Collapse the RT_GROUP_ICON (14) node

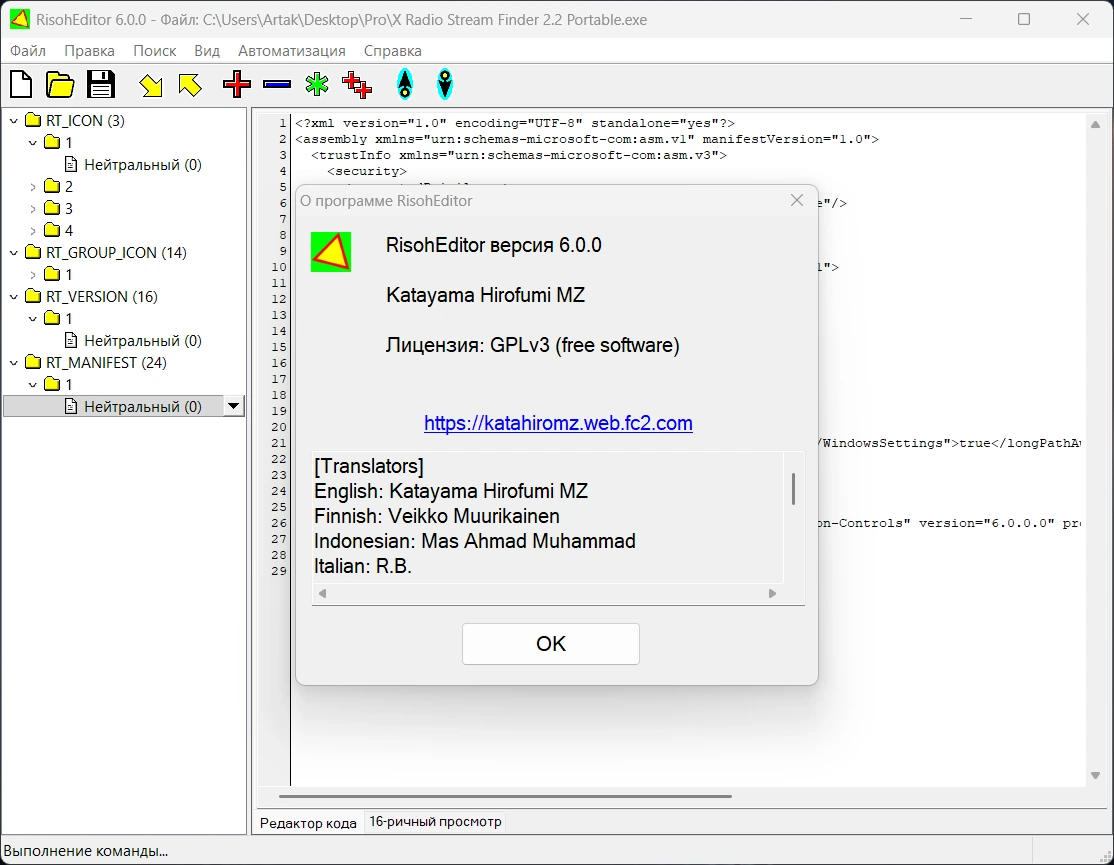point(13,253)
